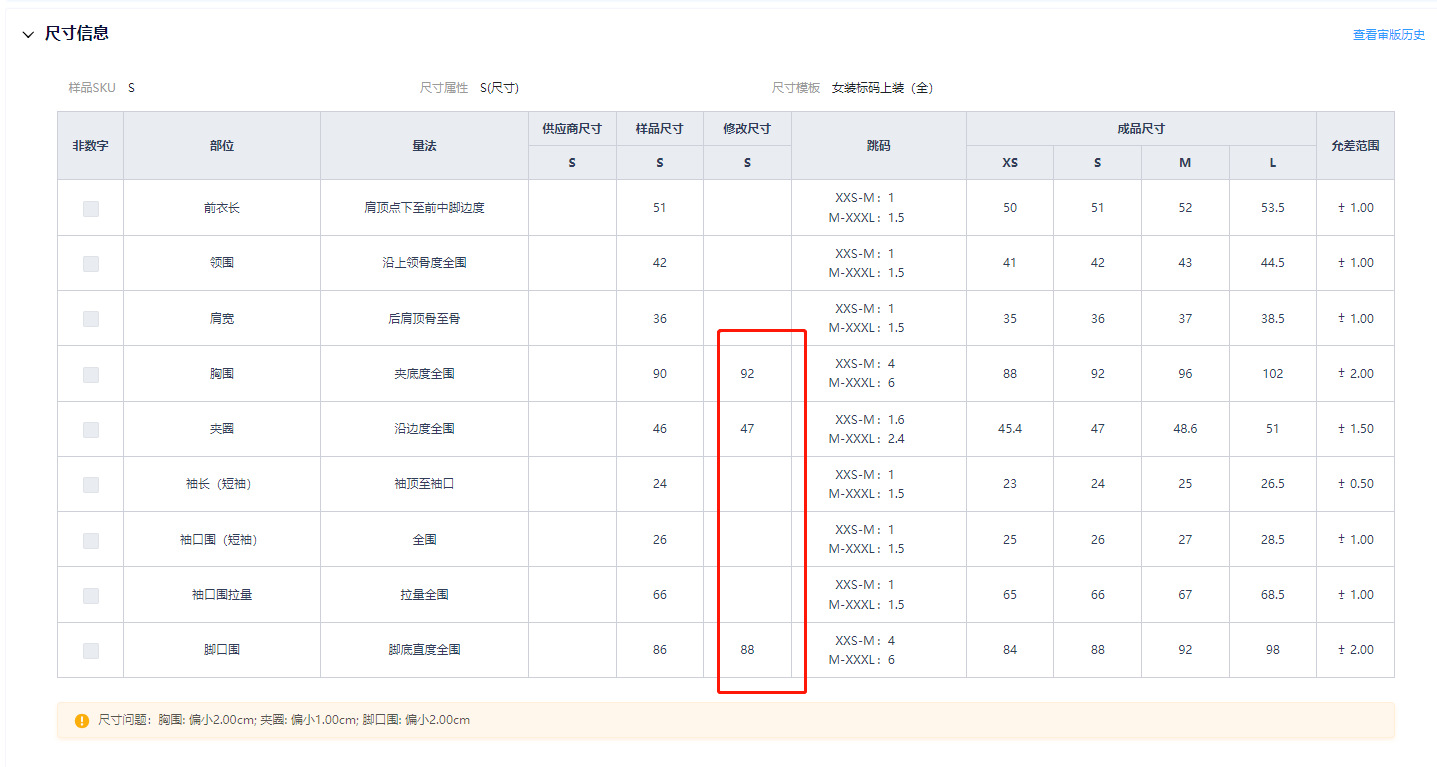This screenshot has height=767, width=1437.
Task: Click the L value 68.5 for 袖口围拉量
Action: 1273,595
